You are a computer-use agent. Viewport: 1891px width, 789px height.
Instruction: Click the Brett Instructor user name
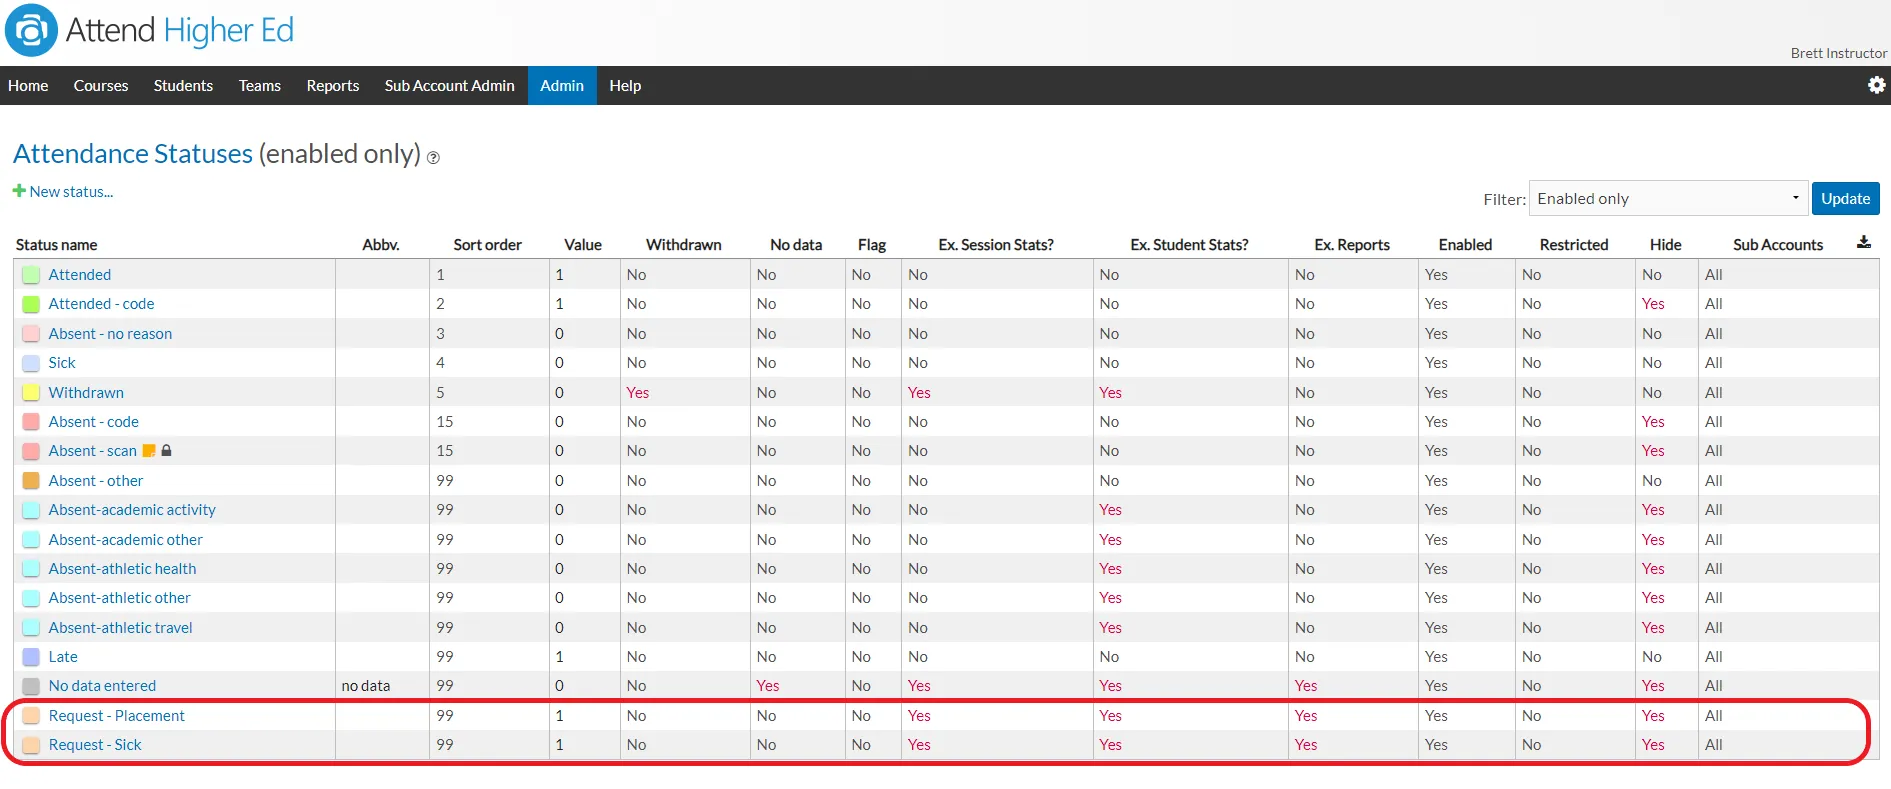1838,53
